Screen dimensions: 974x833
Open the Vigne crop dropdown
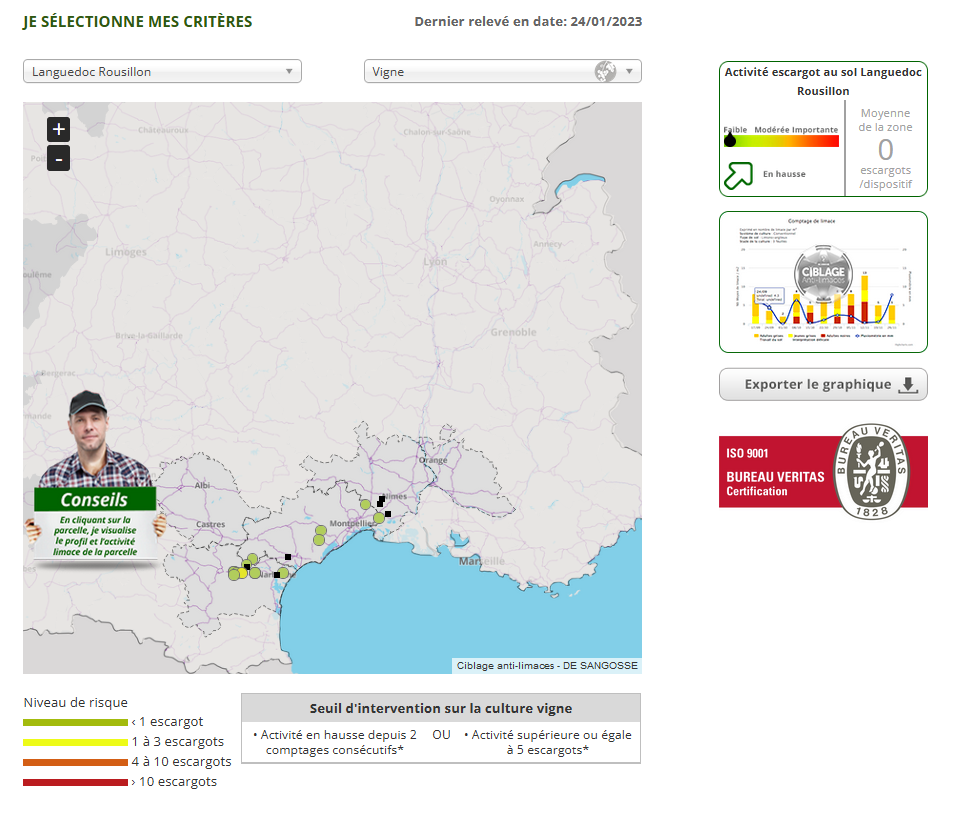(x=480, y=71)
